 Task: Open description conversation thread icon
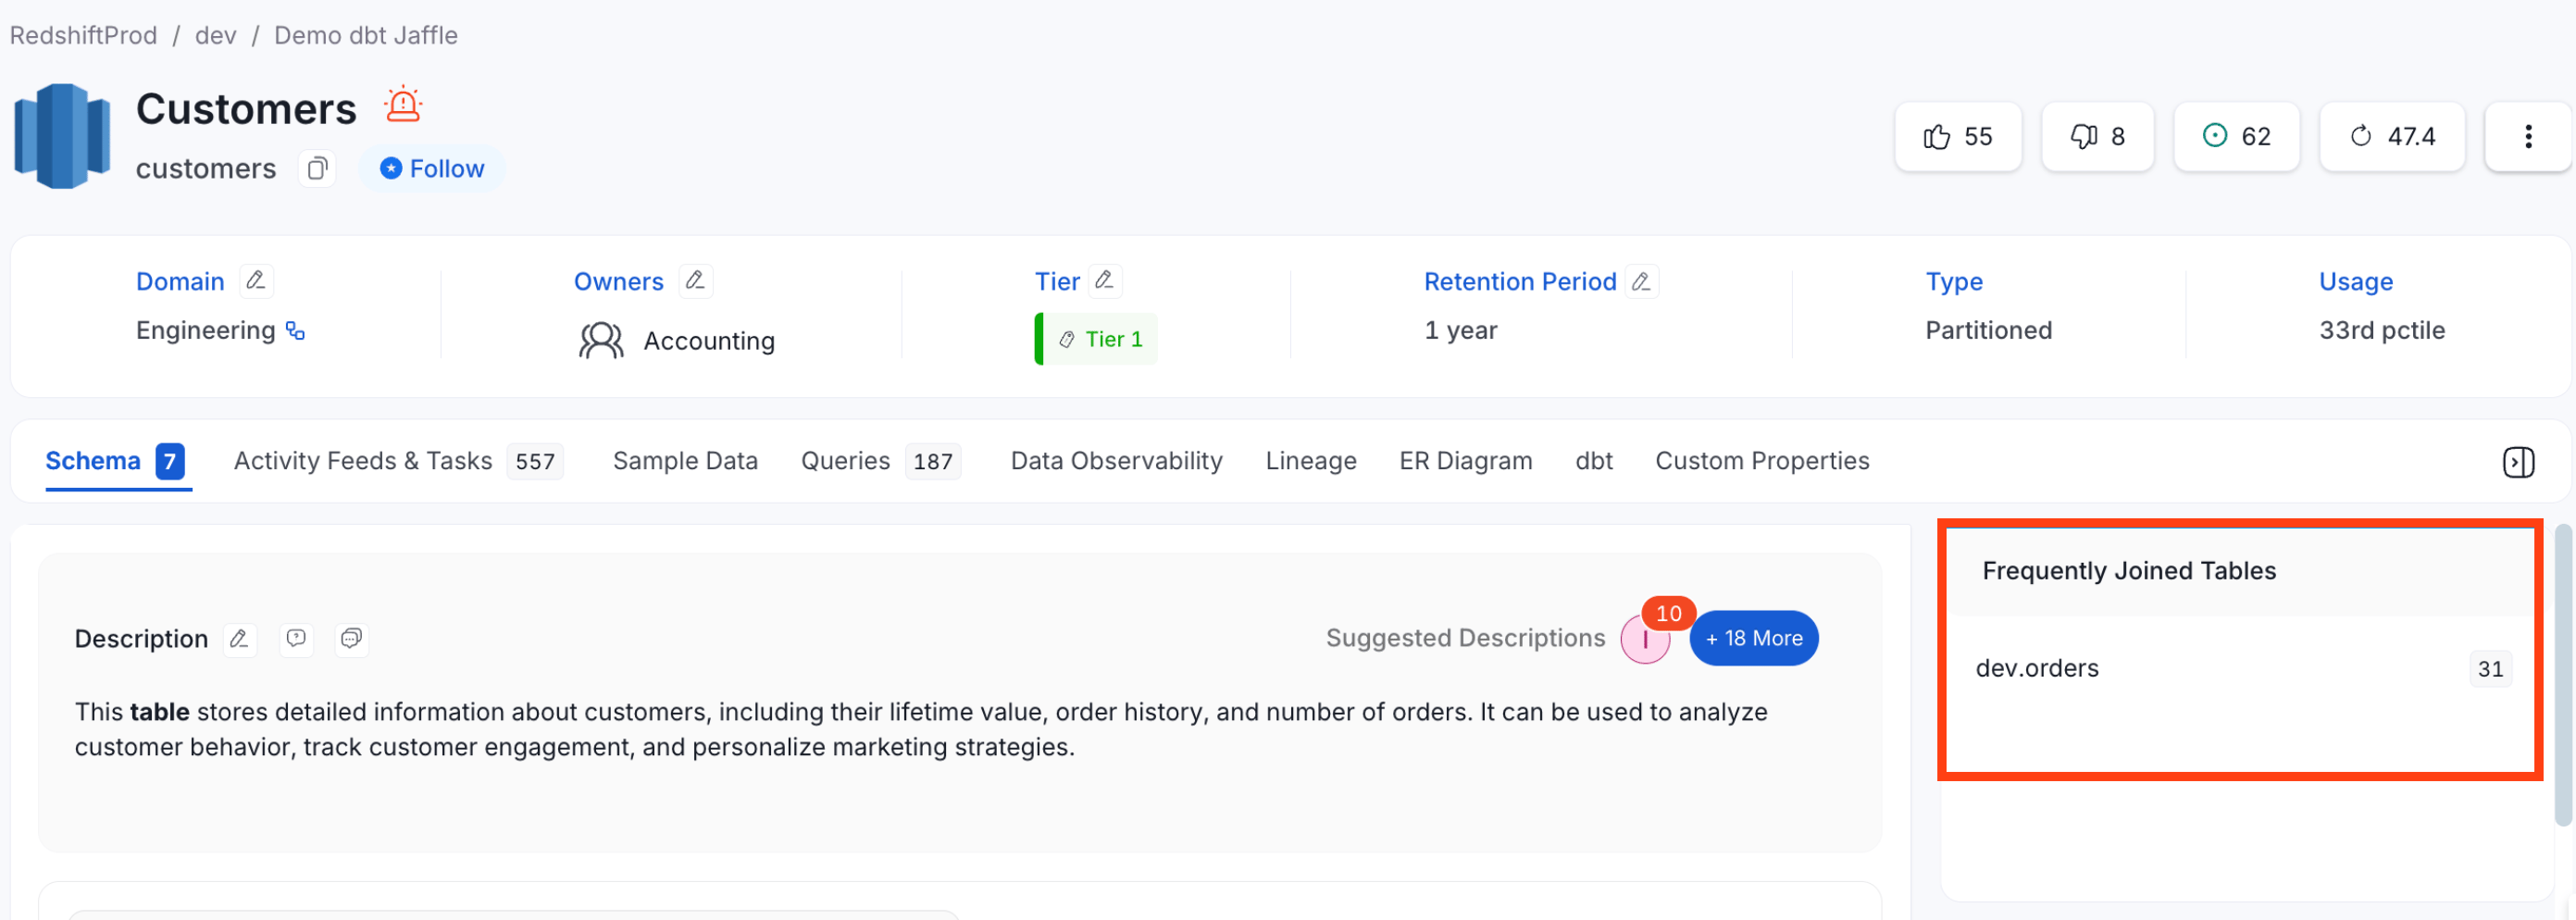(x=351, y=639)
